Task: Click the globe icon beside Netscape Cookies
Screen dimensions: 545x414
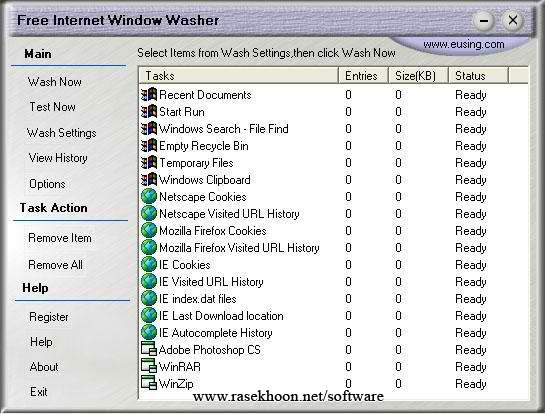Action: [149, 196]
